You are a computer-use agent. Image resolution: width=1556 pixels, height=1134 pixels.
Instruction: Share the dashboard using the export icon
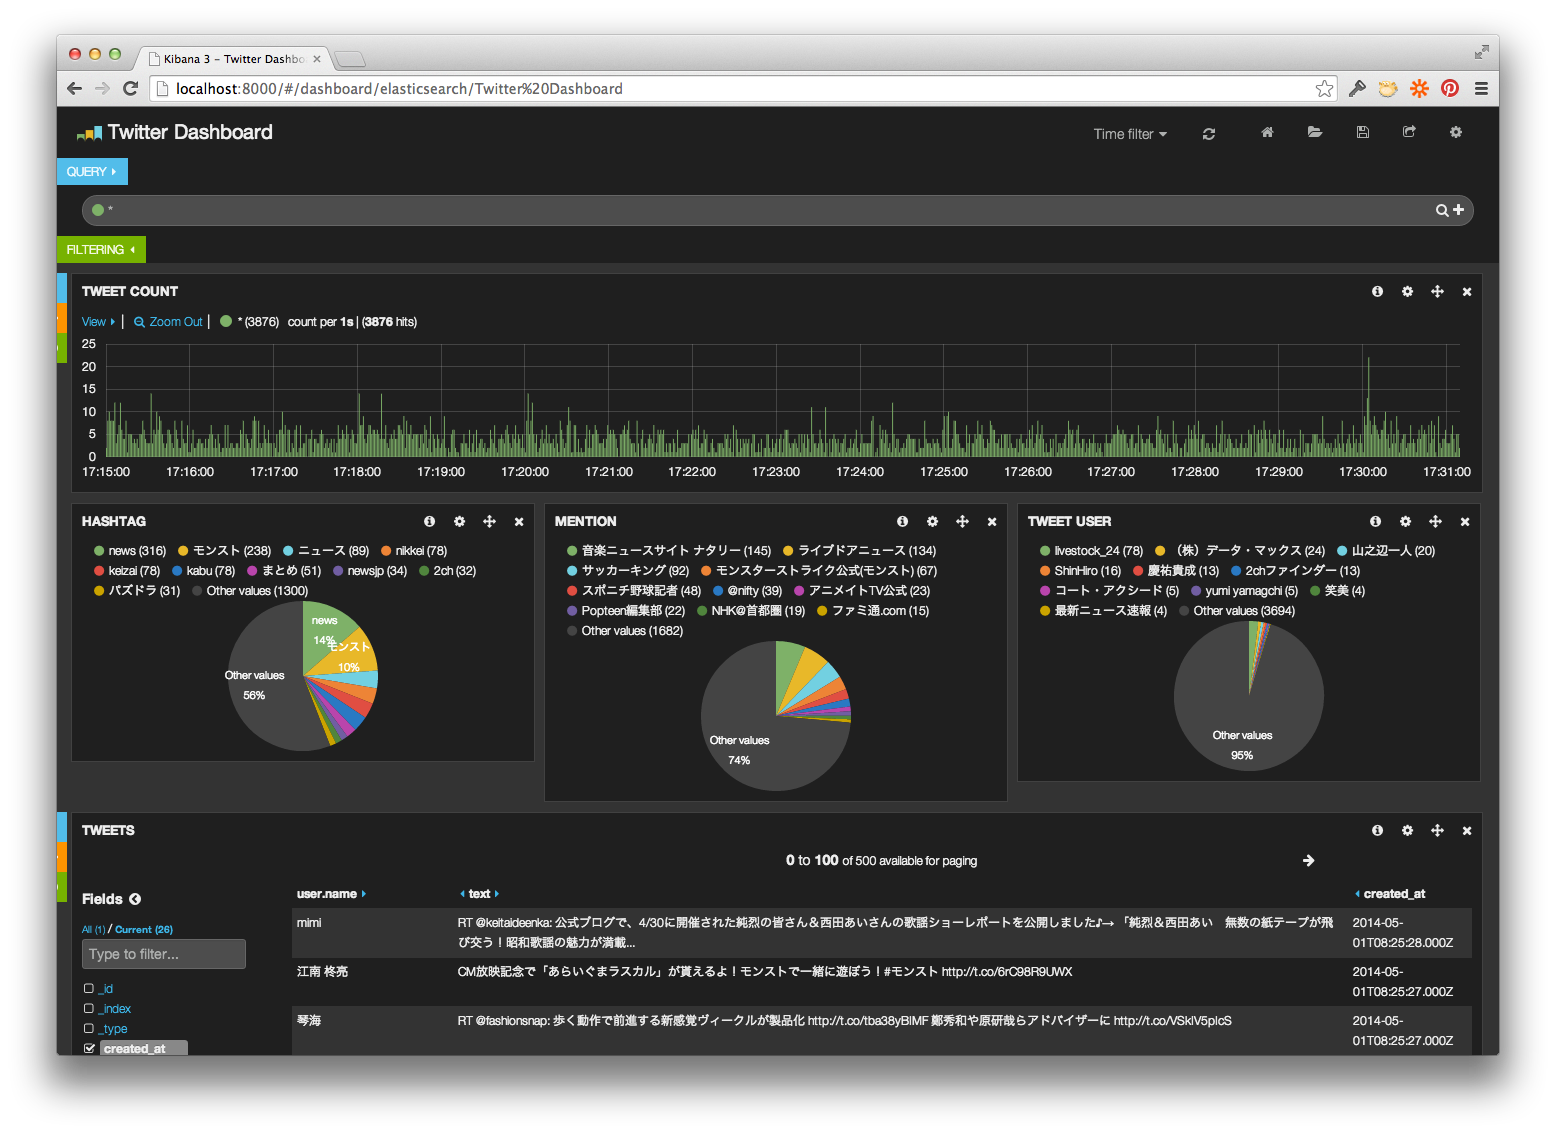pyautogui.click(x=1409, y=132)
